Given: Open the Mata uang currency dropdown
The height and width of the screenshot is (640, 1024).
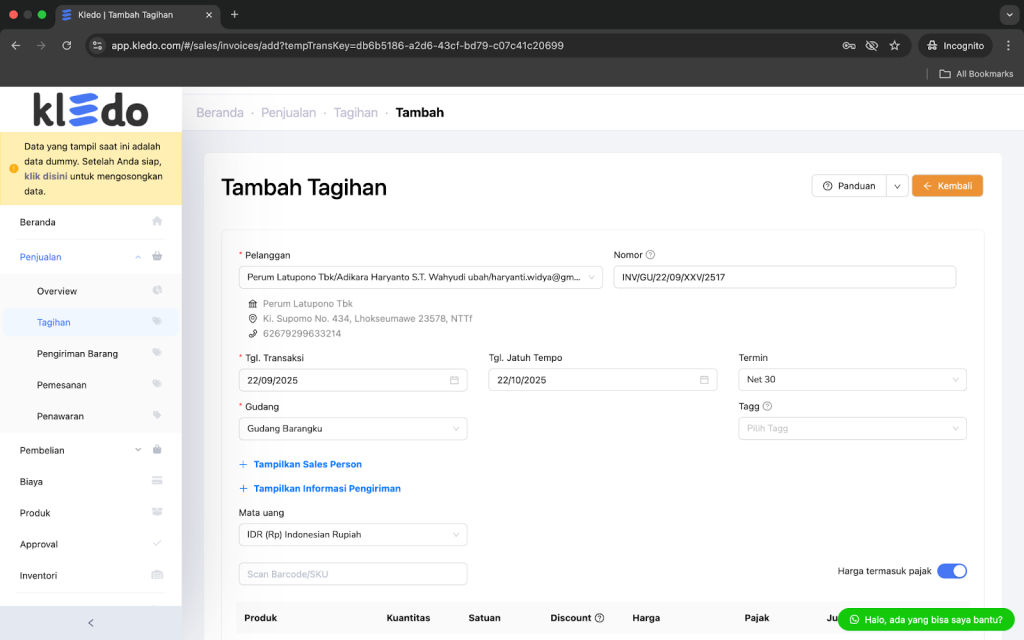Looking at the screenshot, I should [x=352, y=535].
